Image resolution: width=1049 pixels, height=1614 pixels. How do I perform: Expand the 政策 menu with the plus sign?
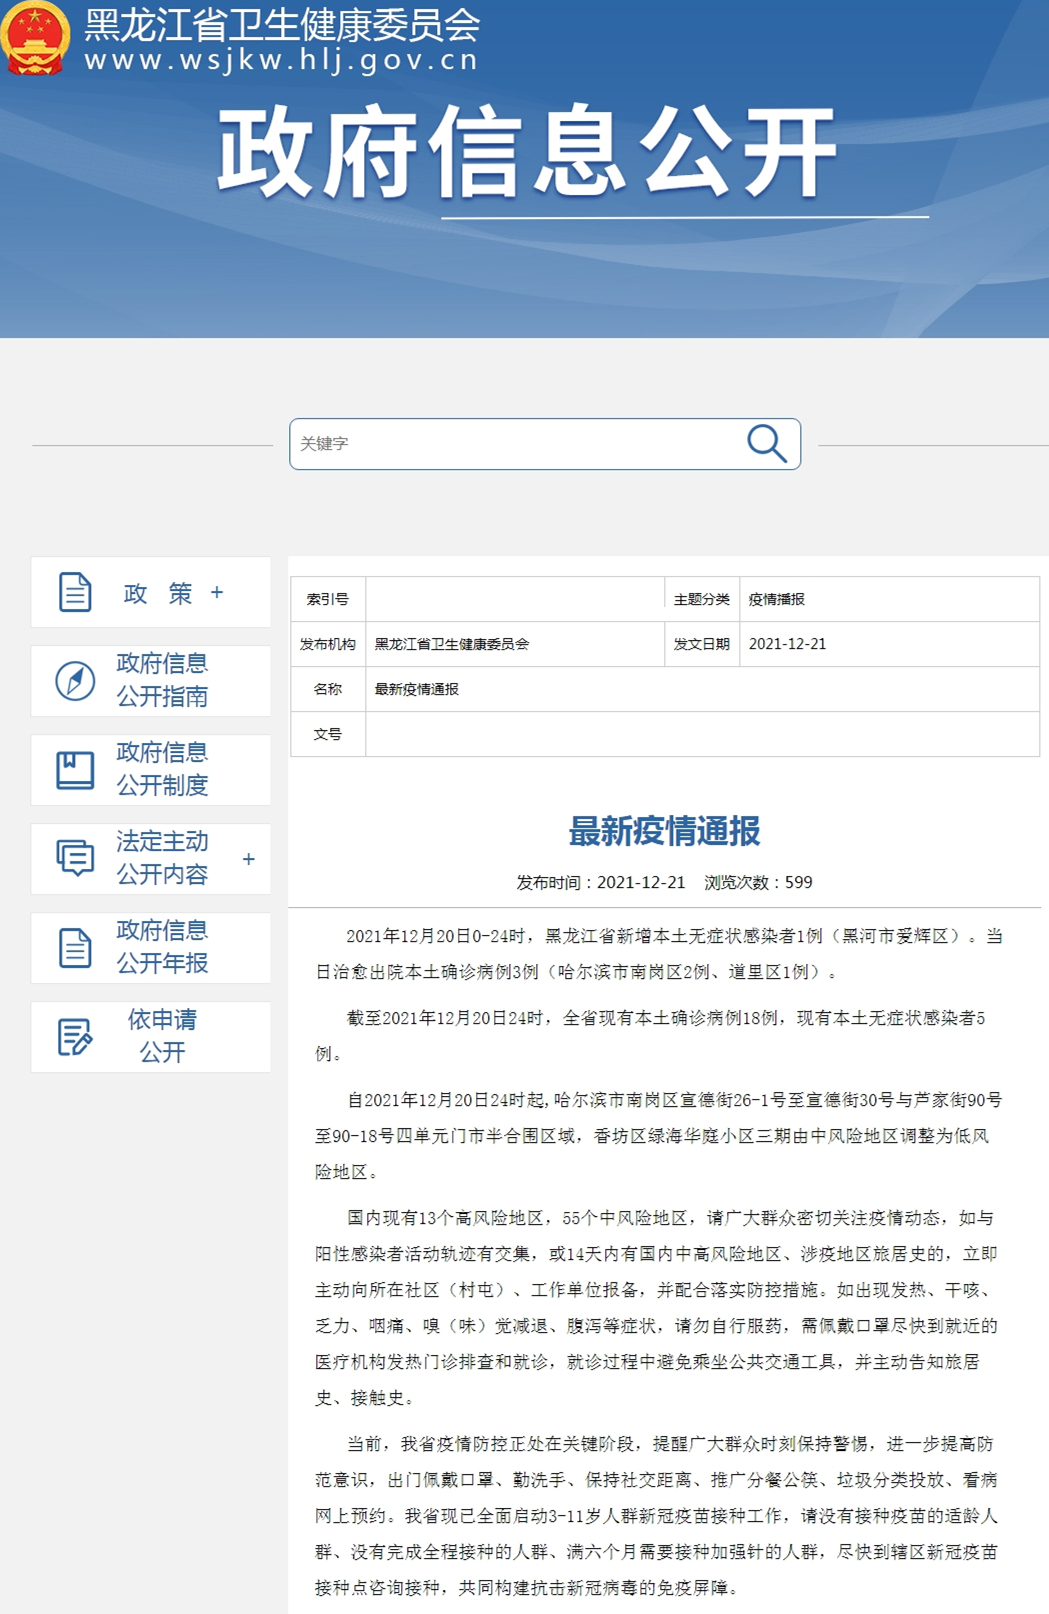click(217, 593)
